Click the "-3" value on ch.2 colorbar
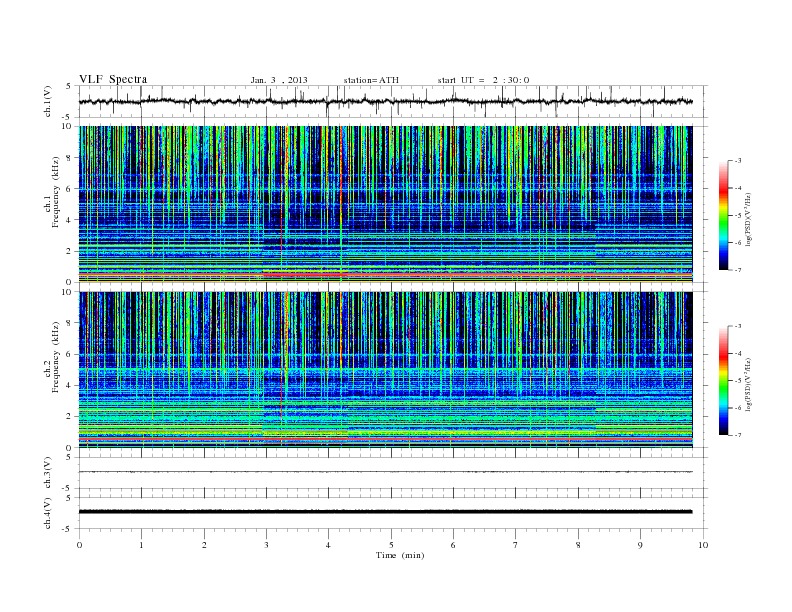 [x=738, y=326]
